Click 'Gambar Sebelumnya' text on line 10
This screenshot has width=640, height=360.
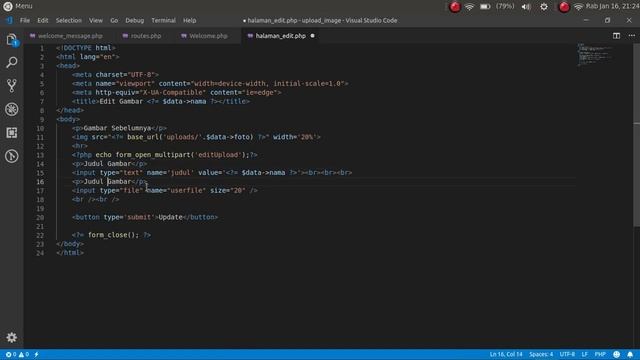pos(117,128)
